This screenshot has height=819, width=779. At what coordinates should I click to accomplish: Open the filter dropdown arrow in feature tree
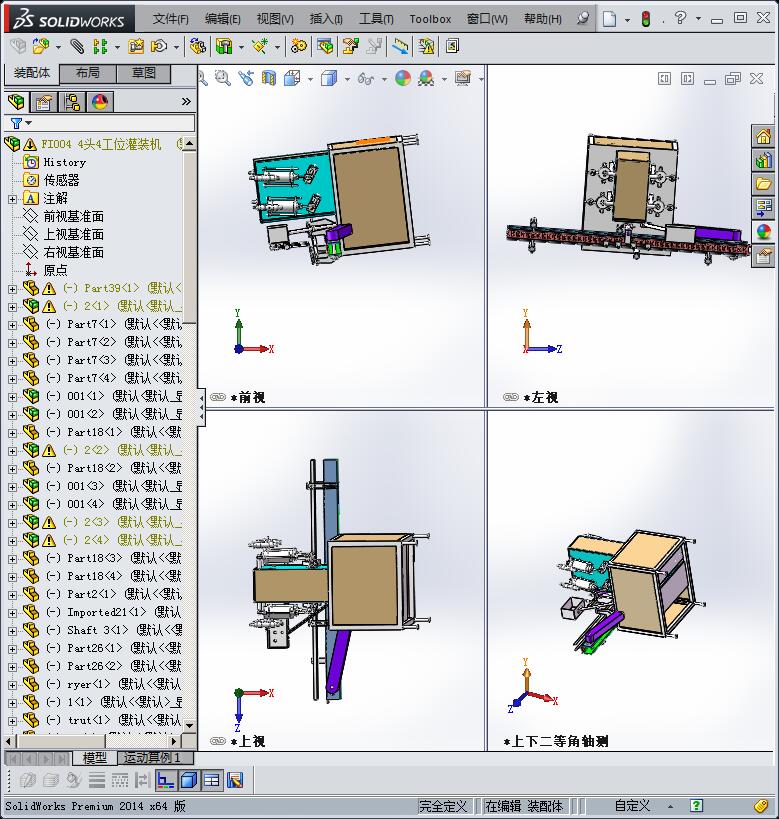(29, 123)
